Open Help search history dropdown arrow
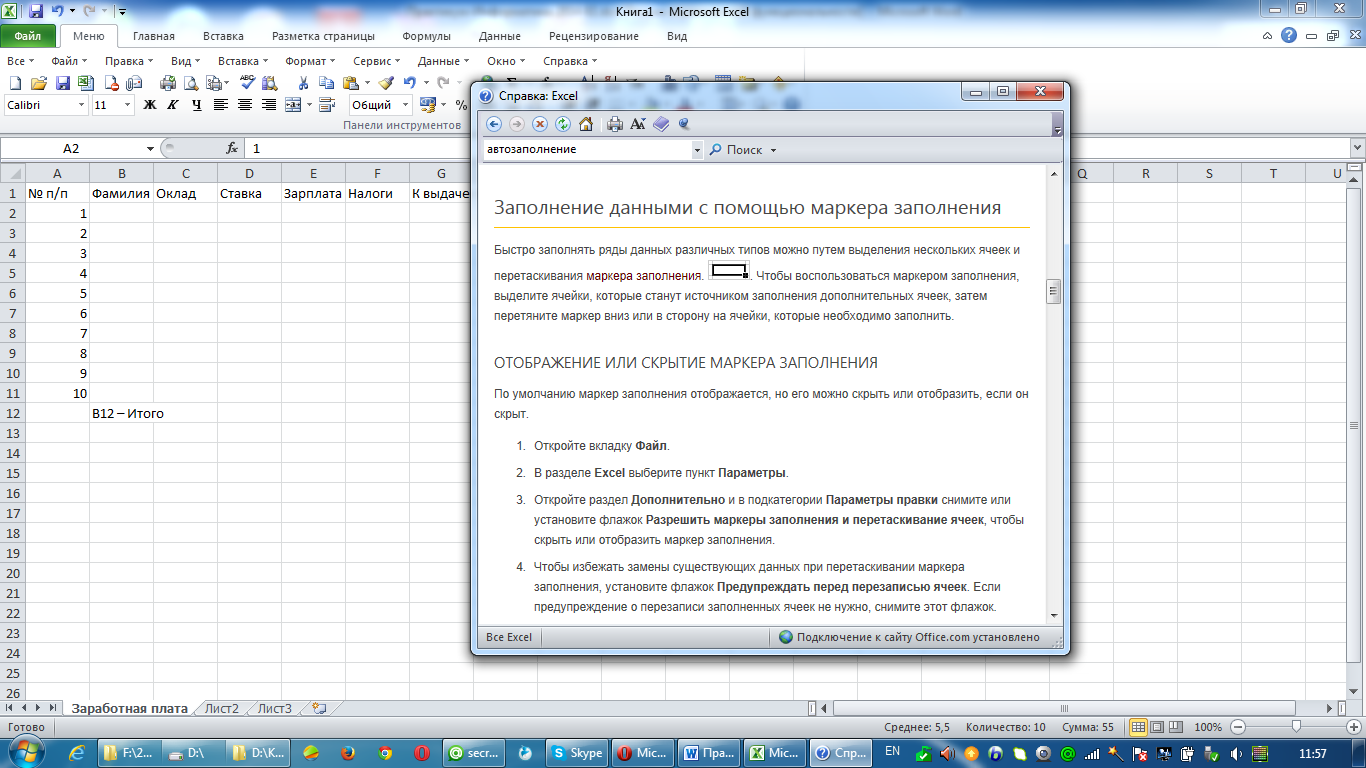 pyautogui.click(x=697, y=150)
